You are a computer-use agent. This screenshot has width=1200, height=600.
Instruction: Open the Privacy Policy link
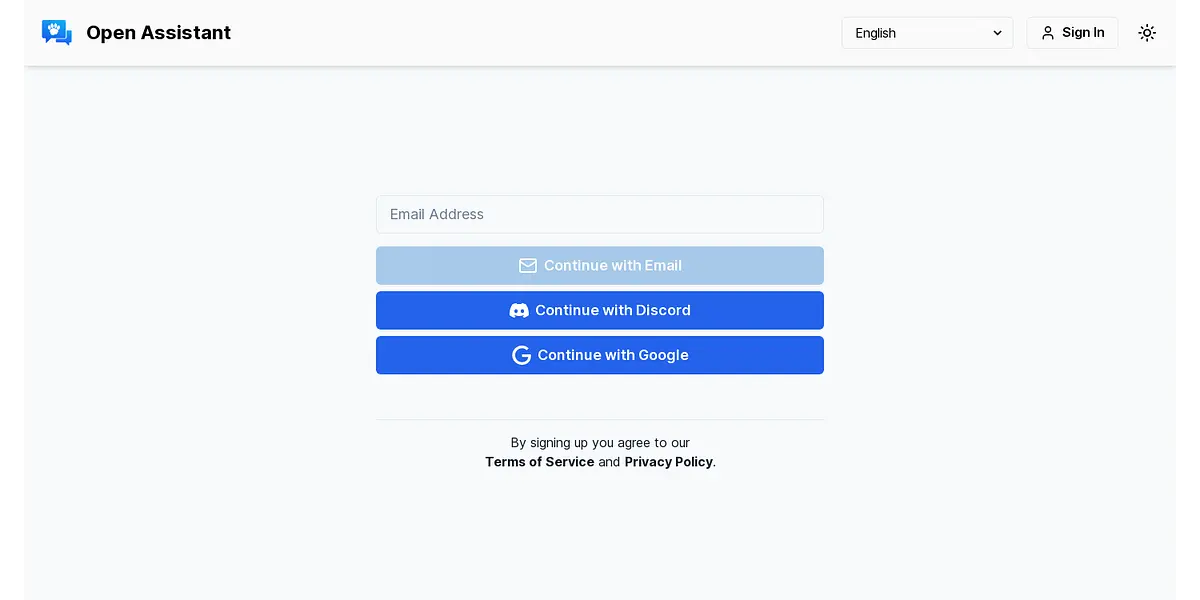click(668, 462)
